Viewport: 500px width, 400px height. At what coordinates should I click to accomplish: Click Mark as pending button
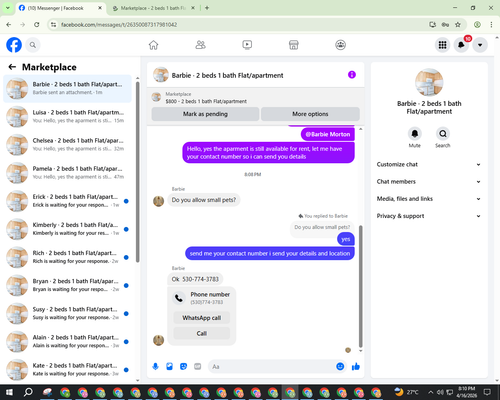[x=205, y=114]
